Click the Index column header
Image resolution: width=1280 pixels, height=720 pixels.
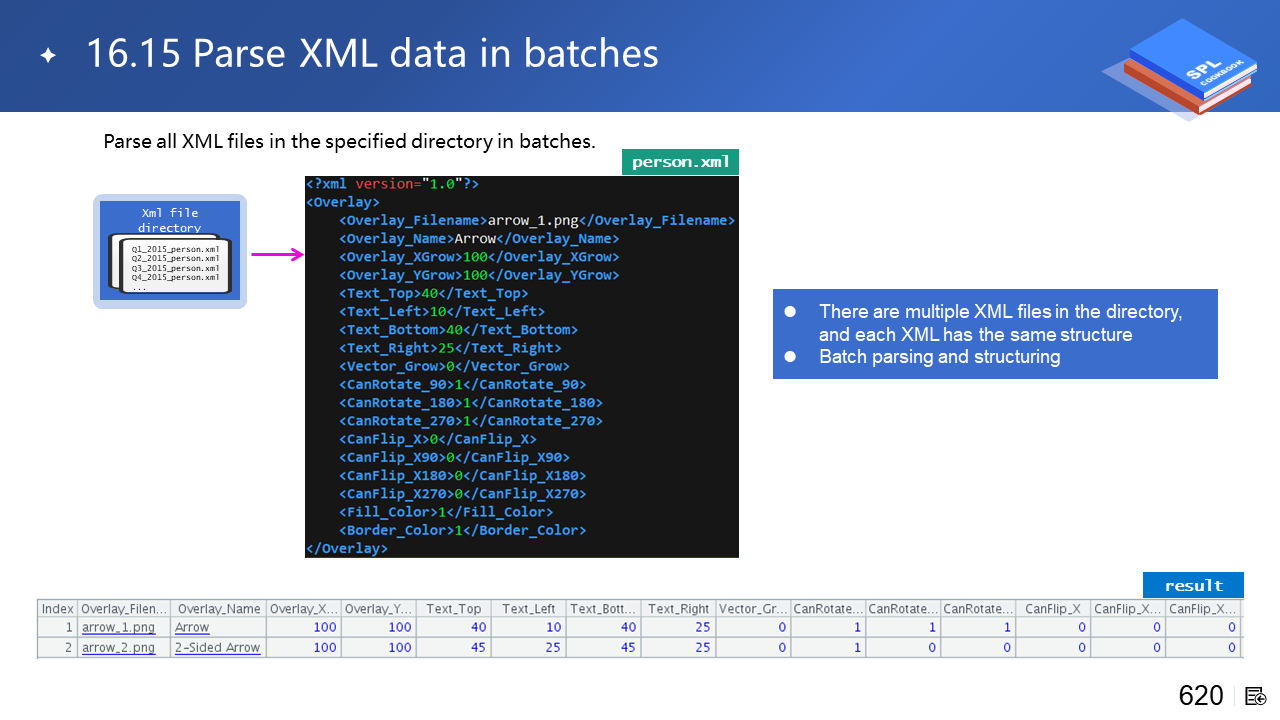[57, 609]
